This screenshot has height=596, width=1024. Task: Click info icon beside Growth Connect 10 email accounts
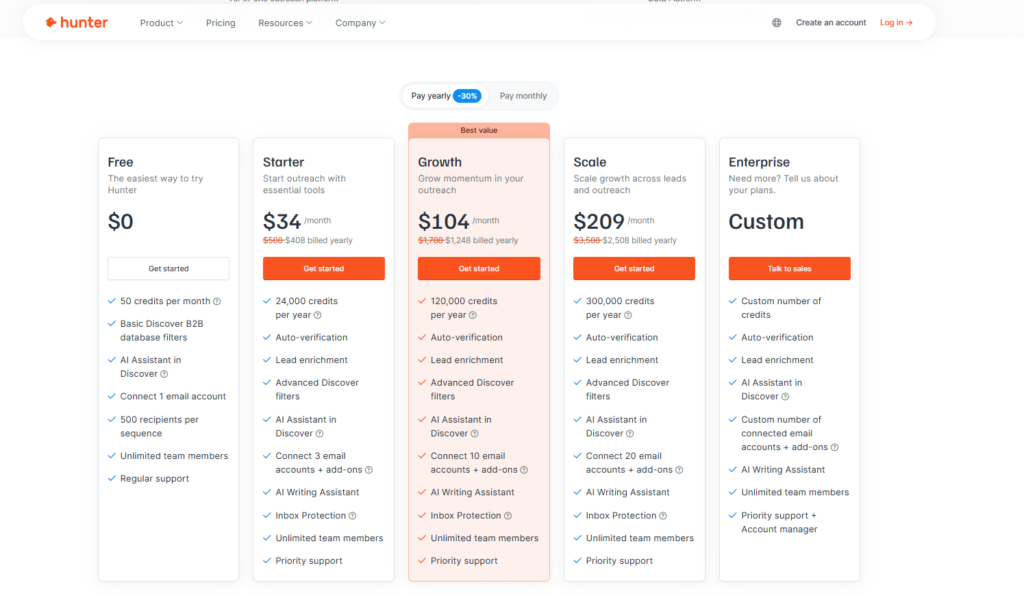coord(524,470)
